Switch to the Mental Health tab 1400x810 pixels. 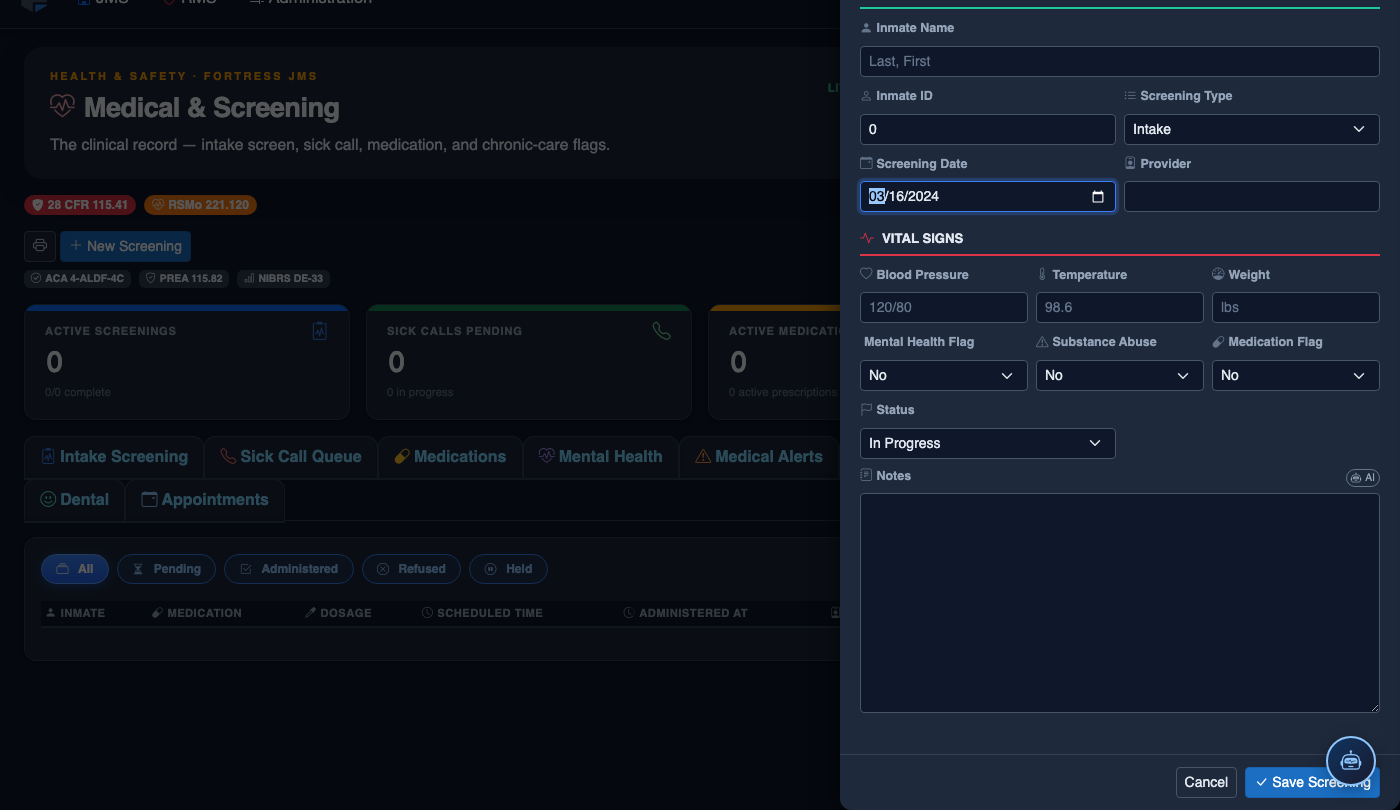click(600, 457)
